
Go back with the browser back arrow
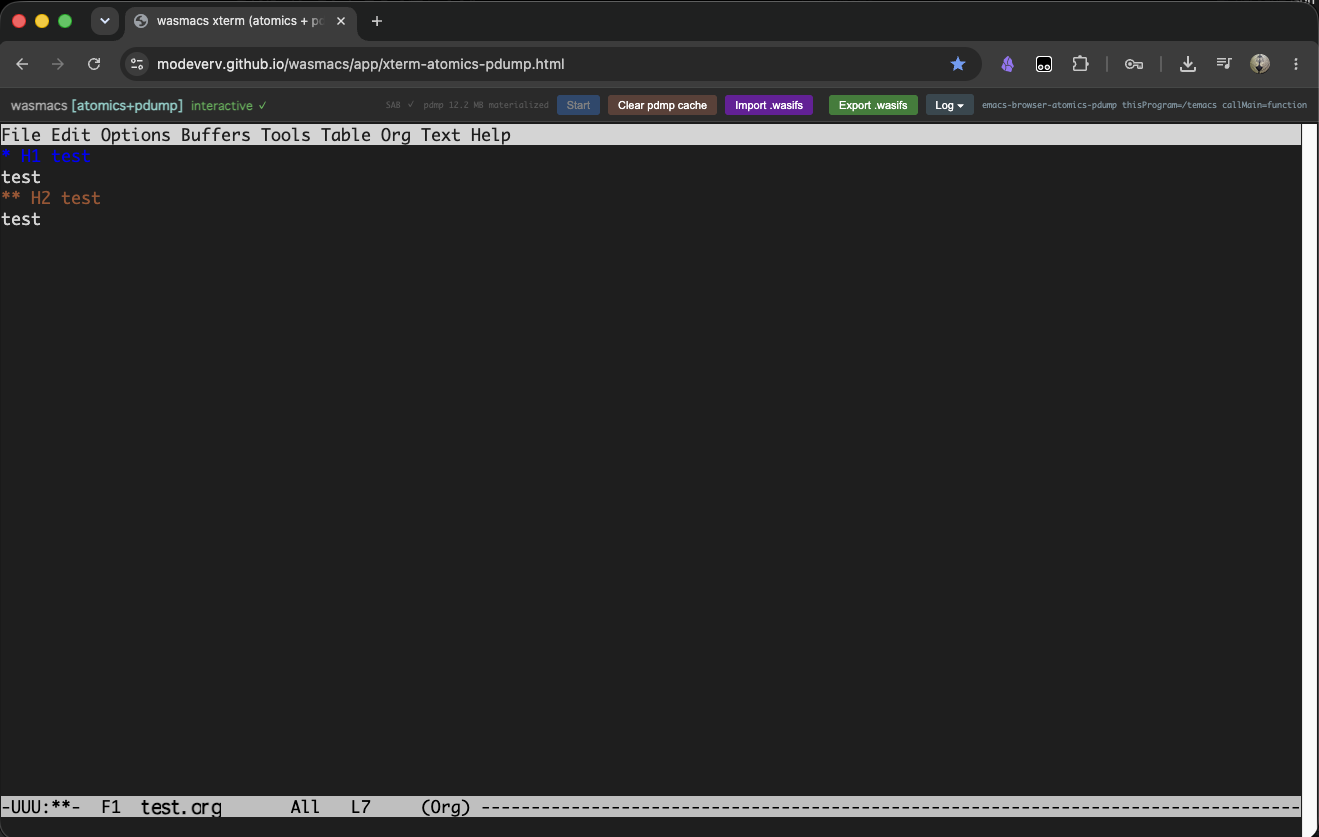[x=22, y=64]
